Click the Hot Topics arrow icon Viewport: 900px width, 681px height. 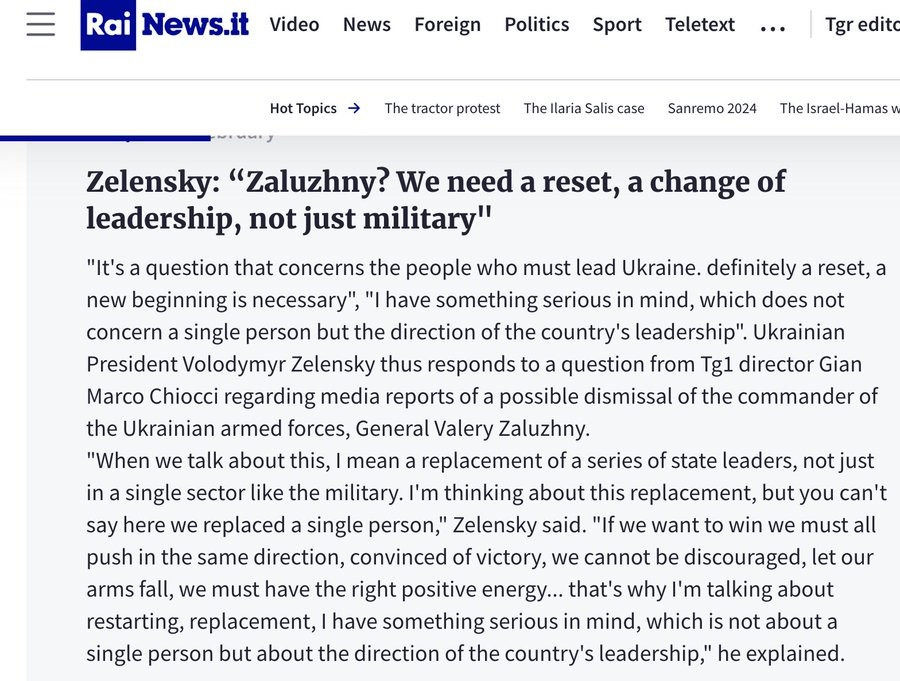coord(354,108)
